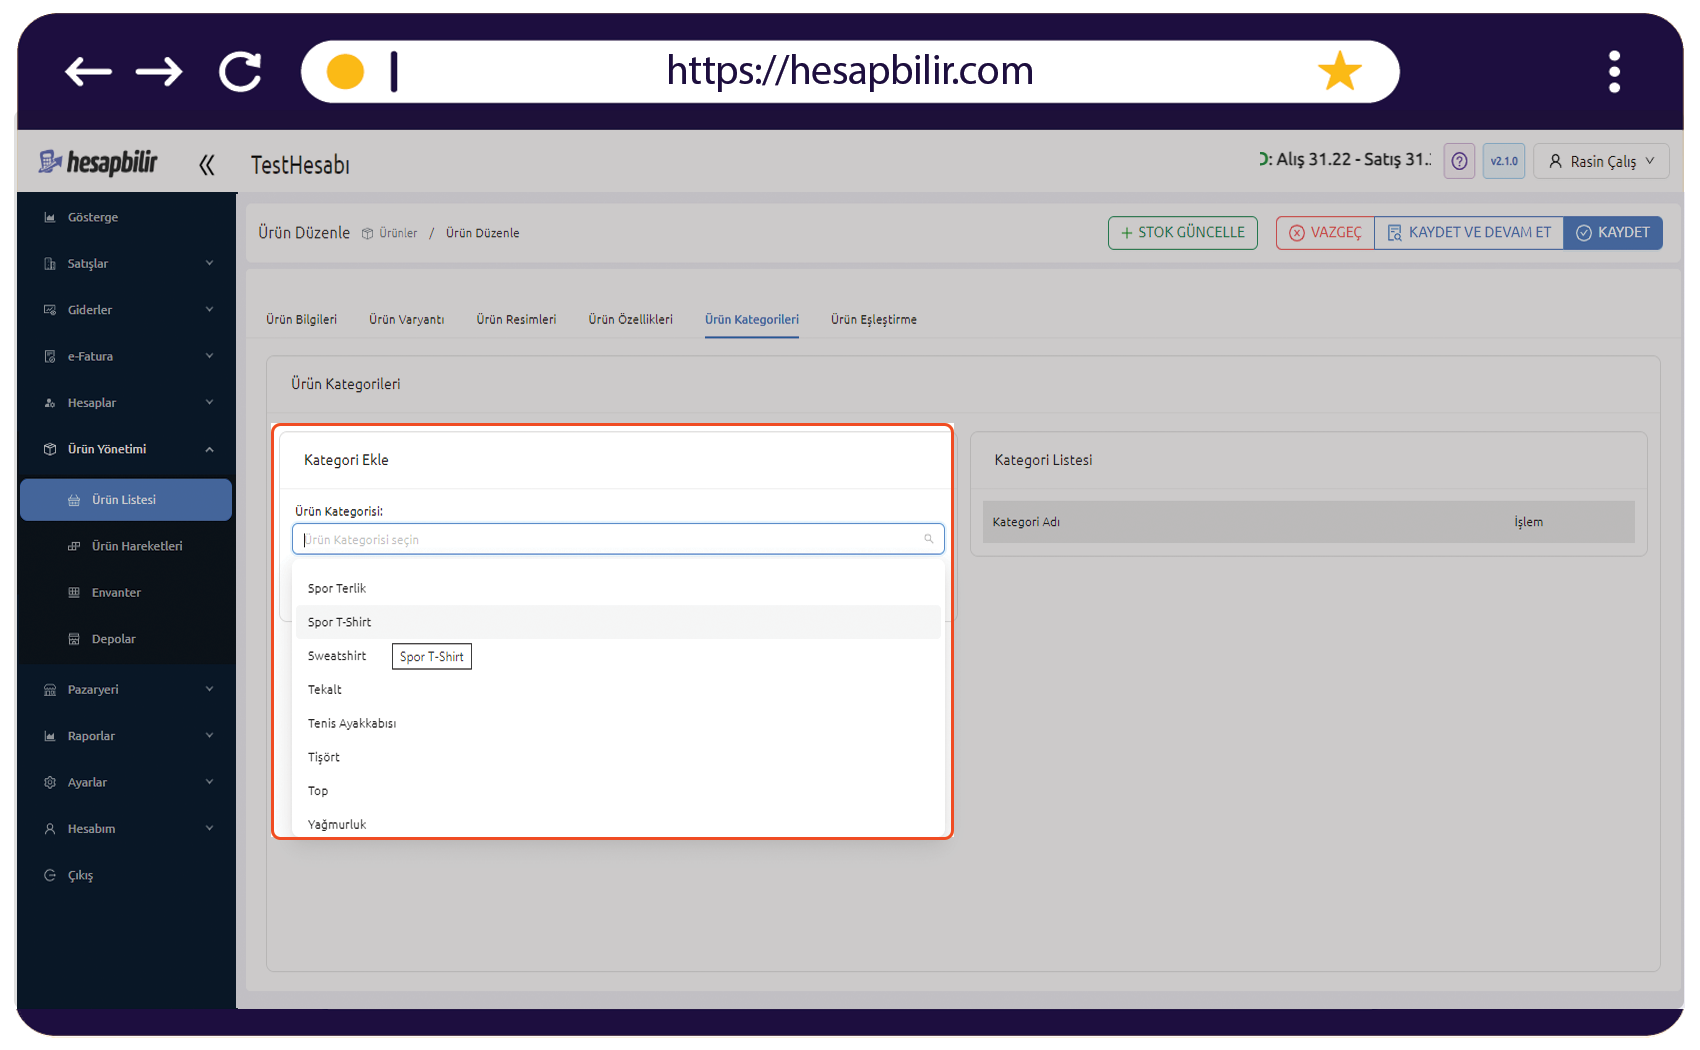The height and width of the screenshot is (1050, 1700).
Task: Click the browser address bar URL
Action: point(850,71)
